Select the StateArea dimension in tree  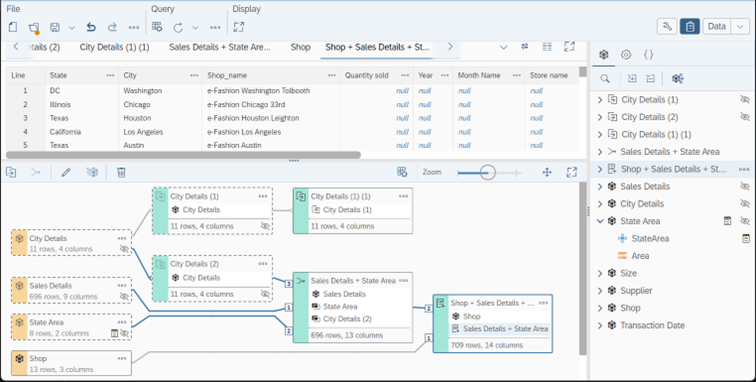coord(650,239)
